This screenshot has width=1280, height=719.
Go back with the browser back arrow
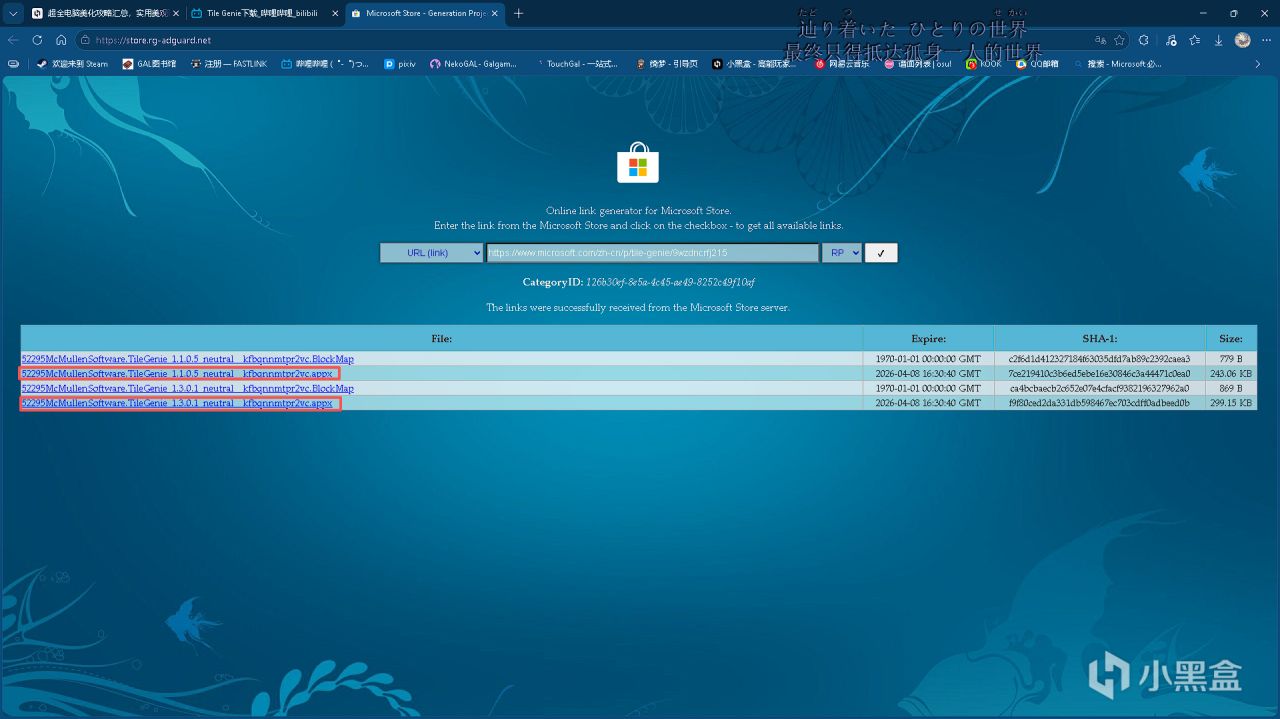pyautogui.click(x=13, y=40)
